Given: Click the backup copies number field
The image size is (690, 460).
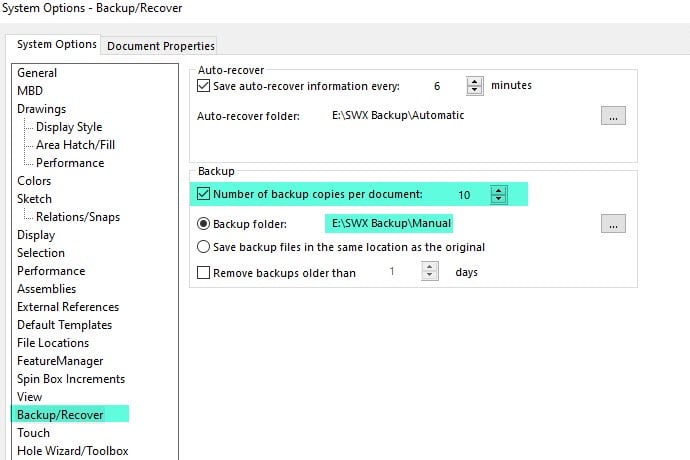Looking at the screenshot, I should coord(464,195).
